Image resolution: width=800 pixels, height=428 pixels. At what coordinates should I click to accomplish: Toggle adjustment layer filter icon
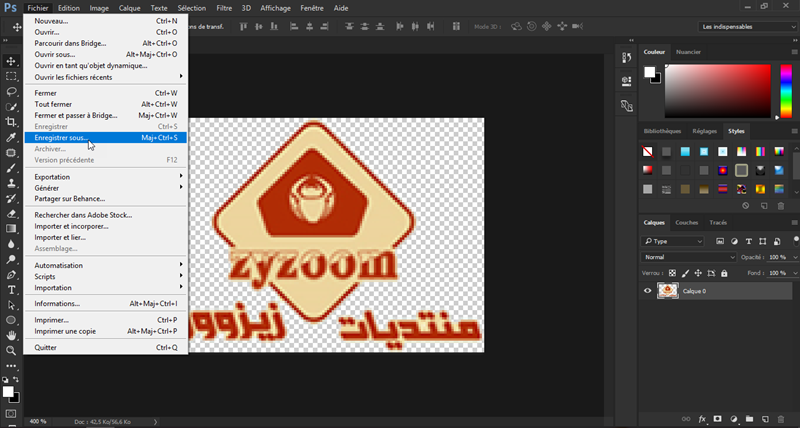[x=734, y=241]
